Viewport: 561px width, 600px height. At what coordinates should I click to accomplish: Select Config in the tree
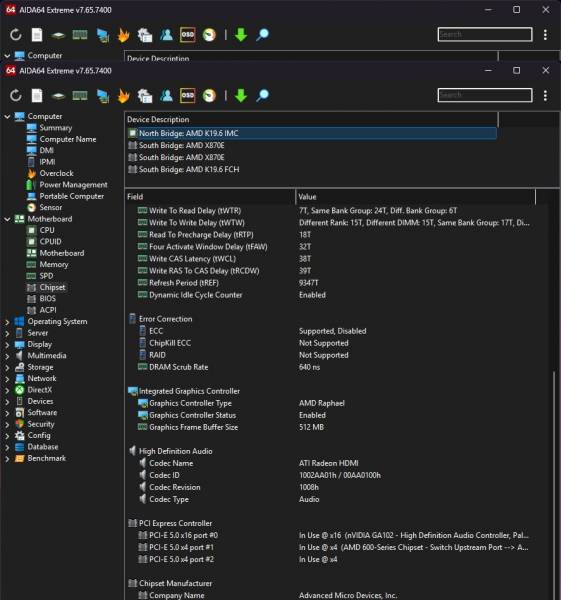tap(39, 435)
